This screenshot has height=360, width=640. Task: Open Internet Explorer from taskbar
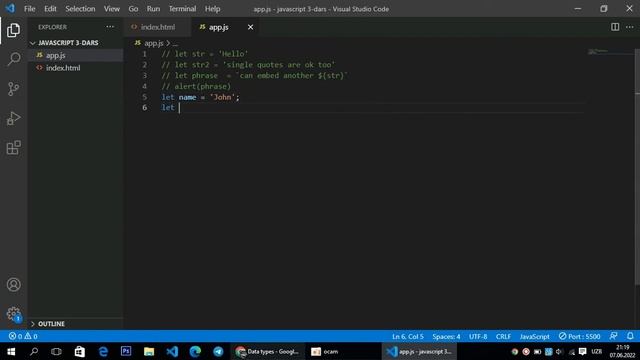pyautogui.click(x=103, y=351)
